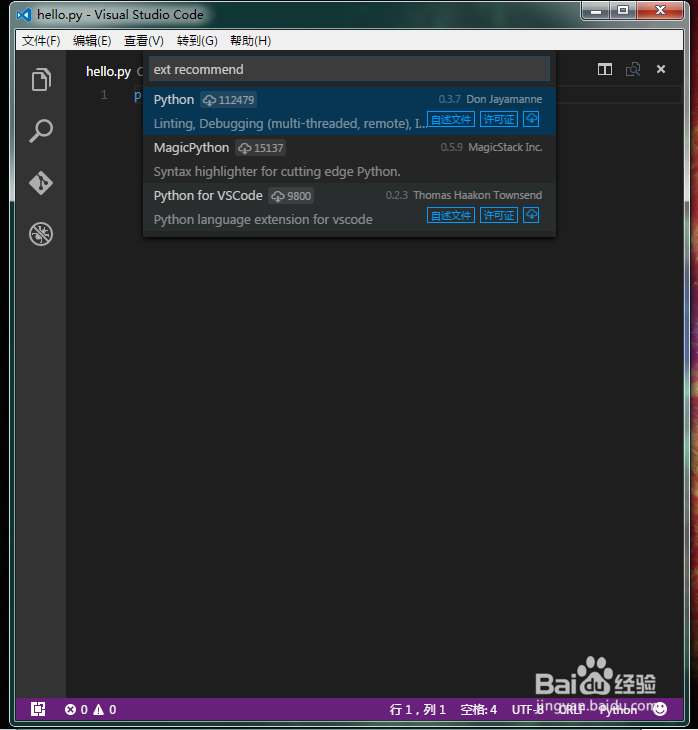698x730 pixels.
Task: Click author name Don Jayamanne
Action: [504, 99]
